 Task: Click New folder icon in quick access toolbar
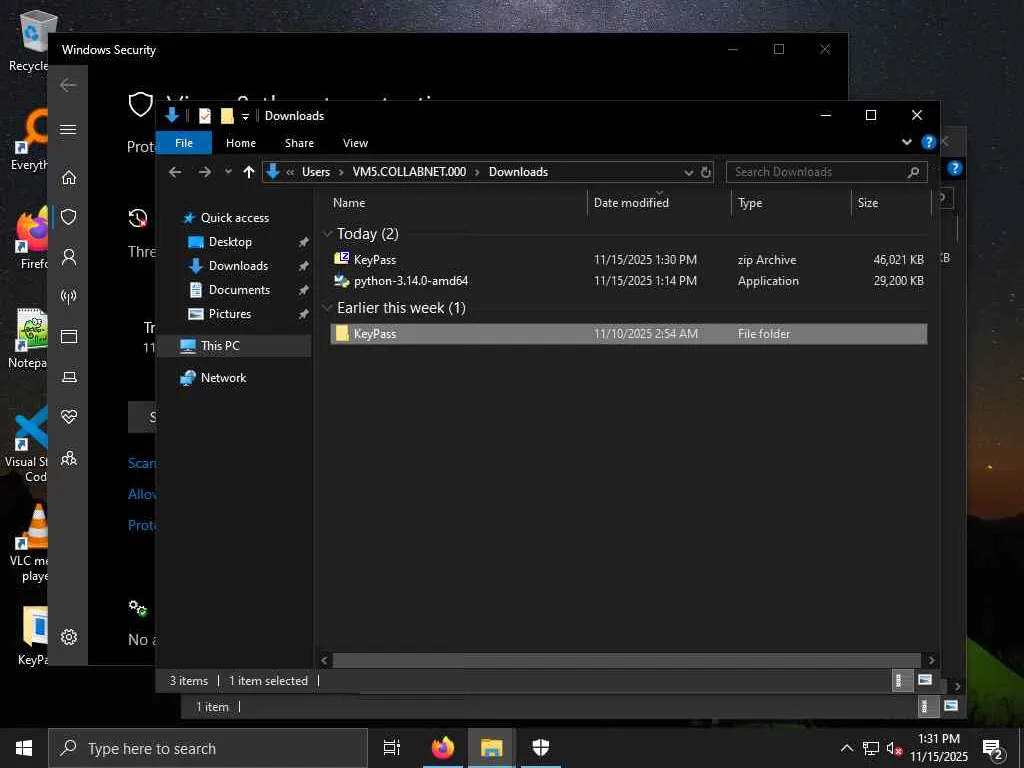227,116
